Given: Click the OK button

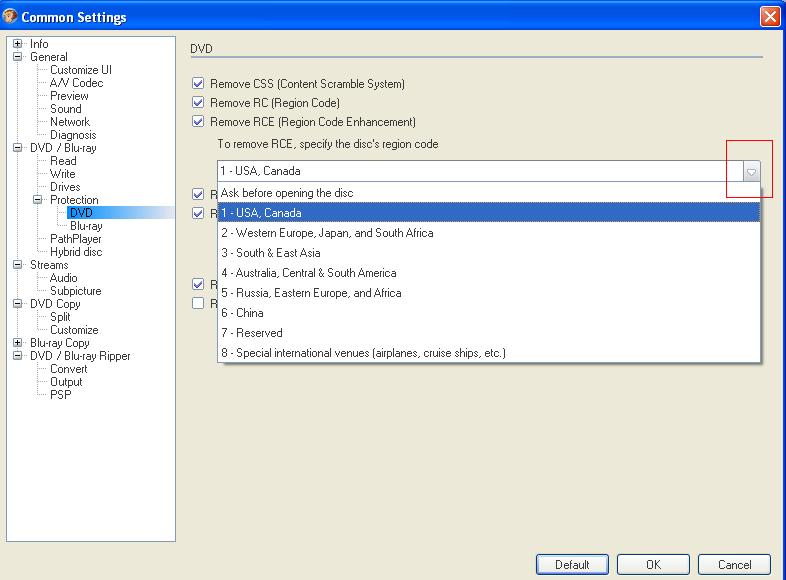Looking at the screenshot, I should (x=652, y=564).
